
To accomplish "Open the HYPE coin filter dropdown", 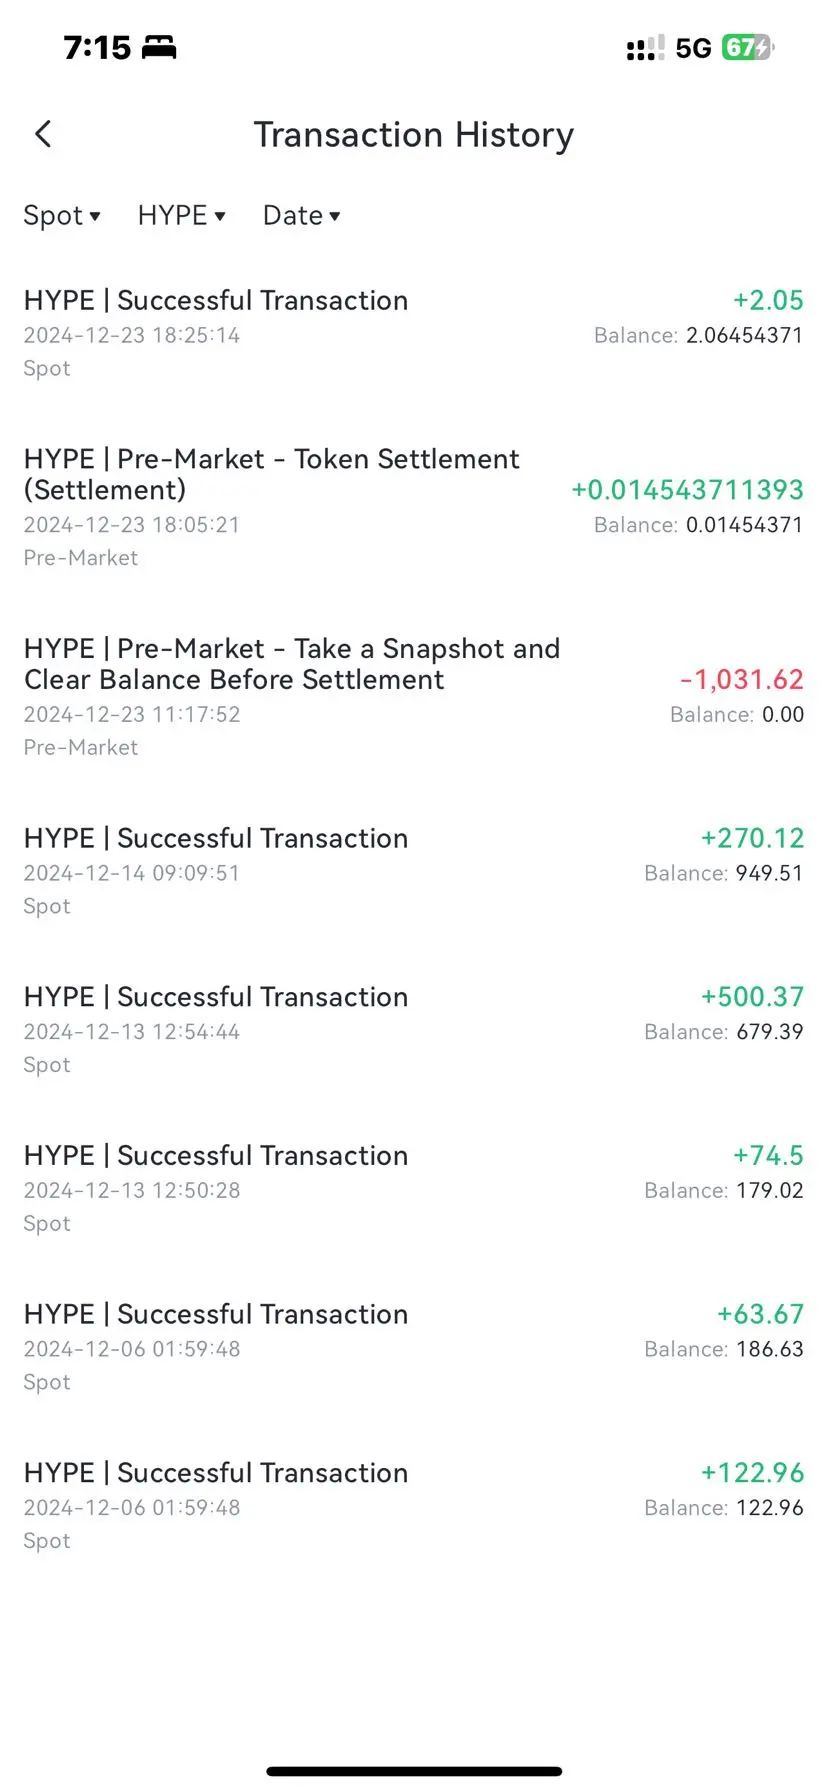I will click(182, 215).
